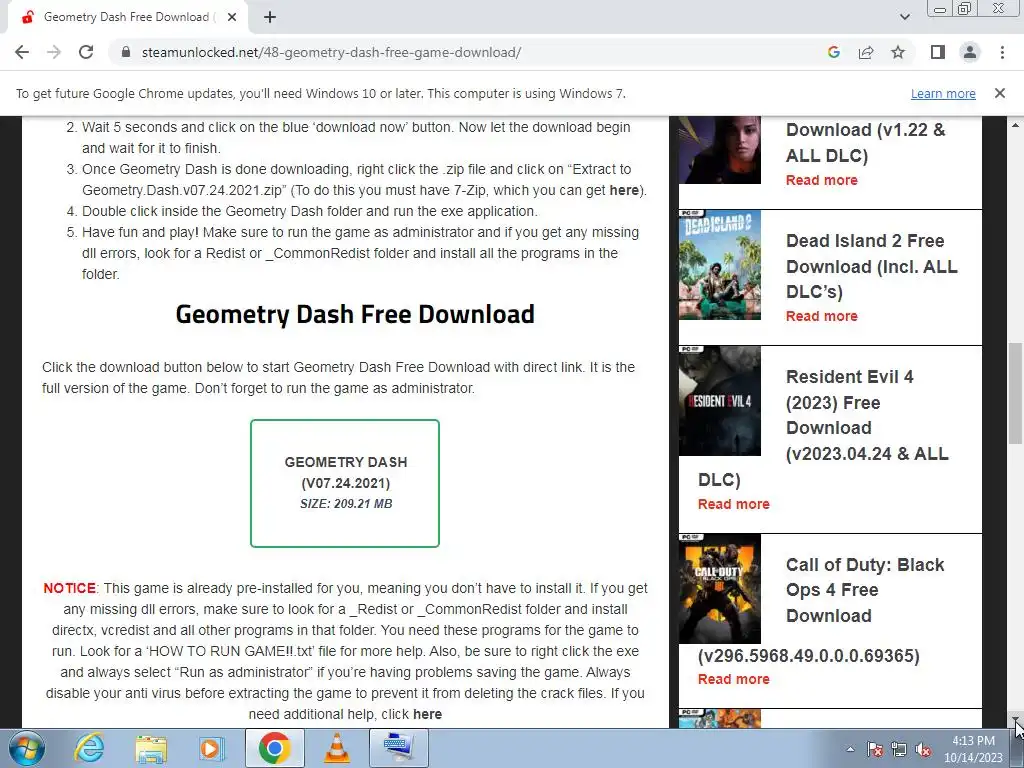Select the 'Geometry Dash Free Download' heading
This screenshot has height=768, width=1024.
tap(355, 315)
